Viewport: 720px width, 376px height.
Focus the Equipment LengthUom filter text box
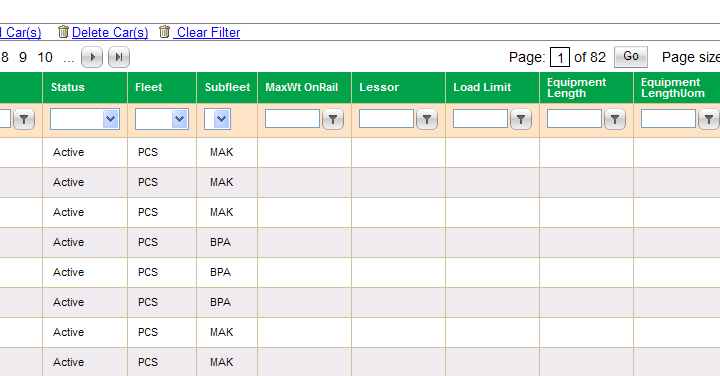tap(668, 118)
